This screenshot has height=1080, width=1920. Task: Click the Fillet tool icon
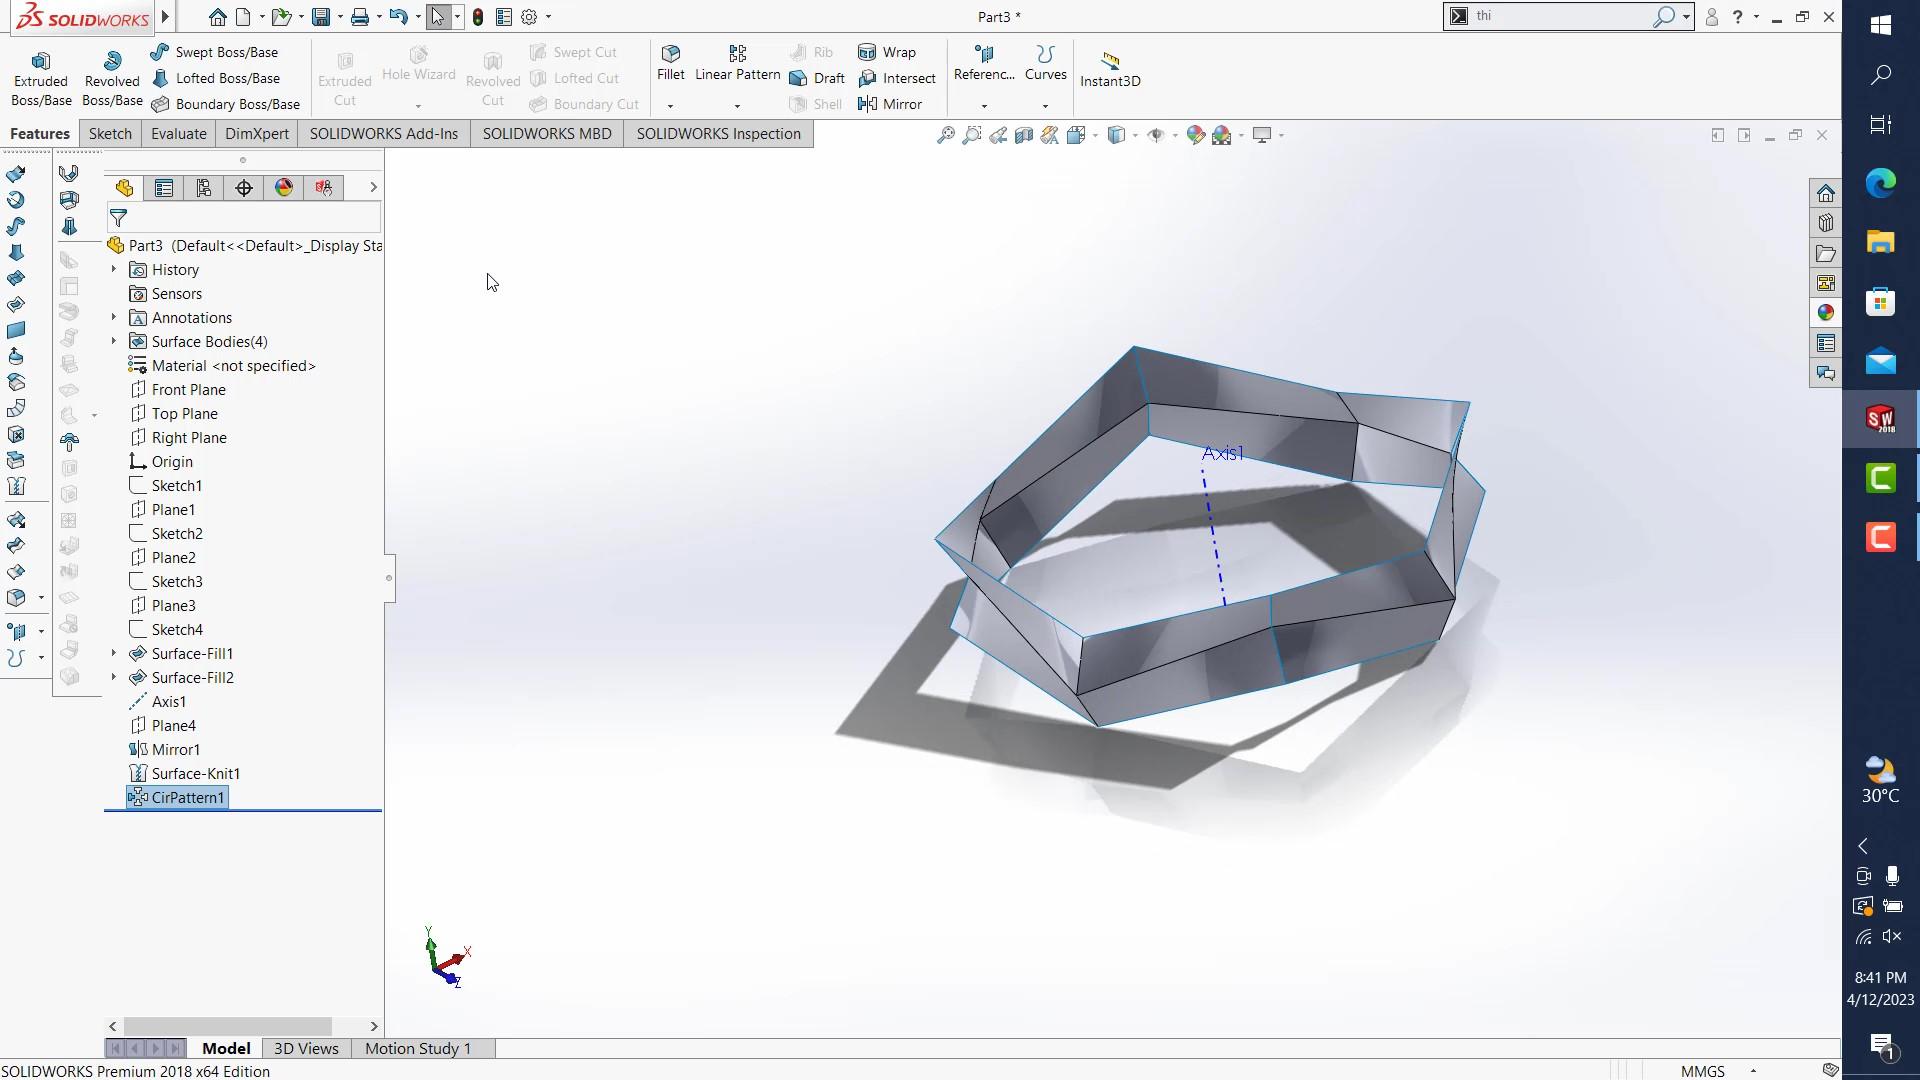click(671, 54)
